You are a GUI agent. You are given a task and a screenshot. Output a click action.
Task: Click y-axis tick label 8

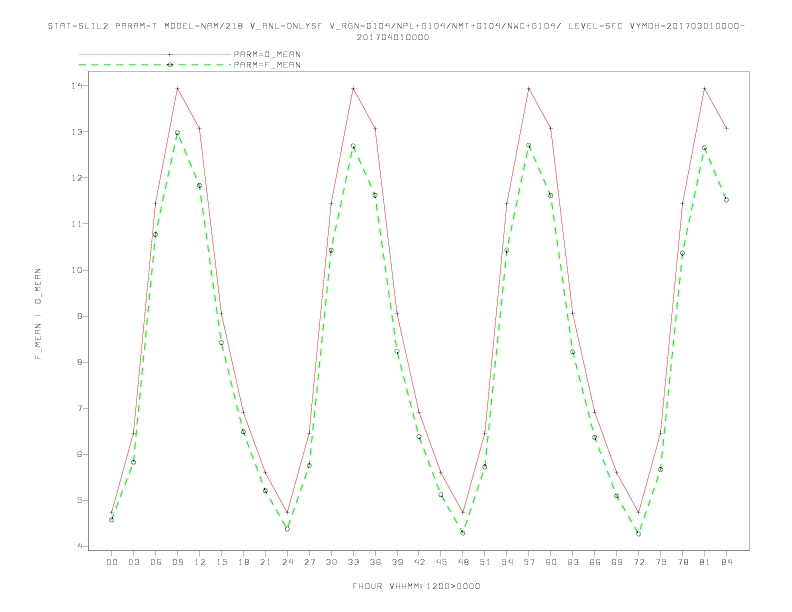[79, 362]
